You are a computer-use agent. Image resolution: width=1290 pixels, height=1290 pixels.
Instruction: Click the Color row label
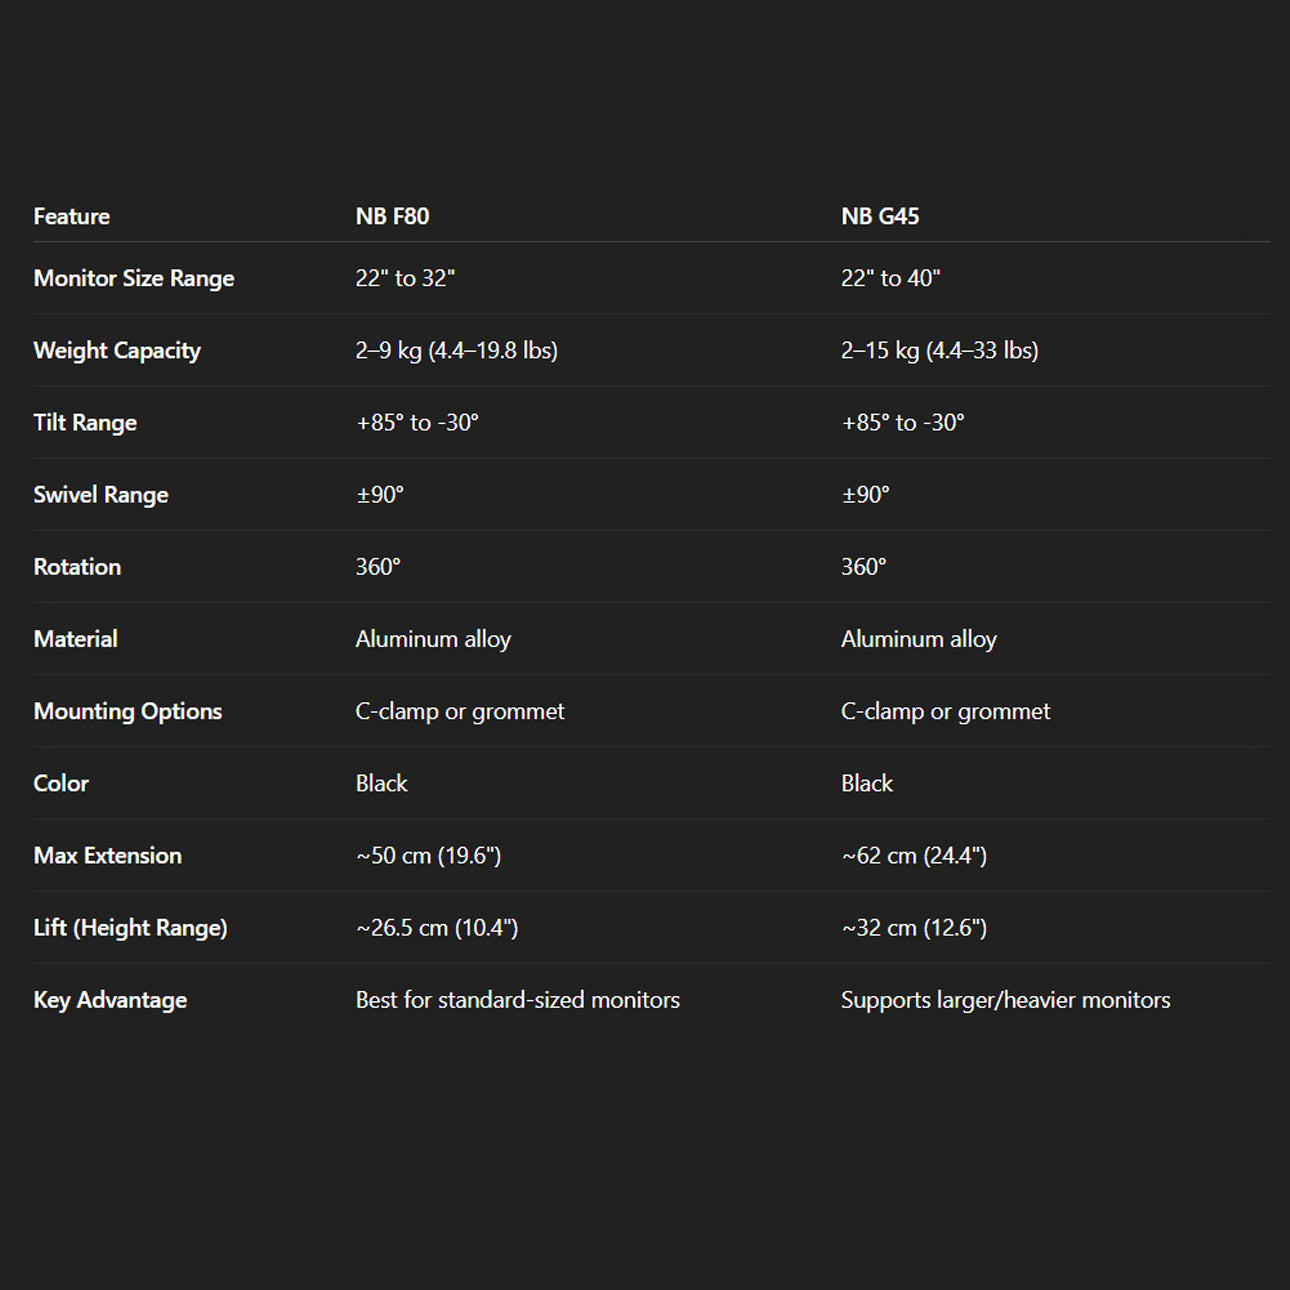pos(61,783)
